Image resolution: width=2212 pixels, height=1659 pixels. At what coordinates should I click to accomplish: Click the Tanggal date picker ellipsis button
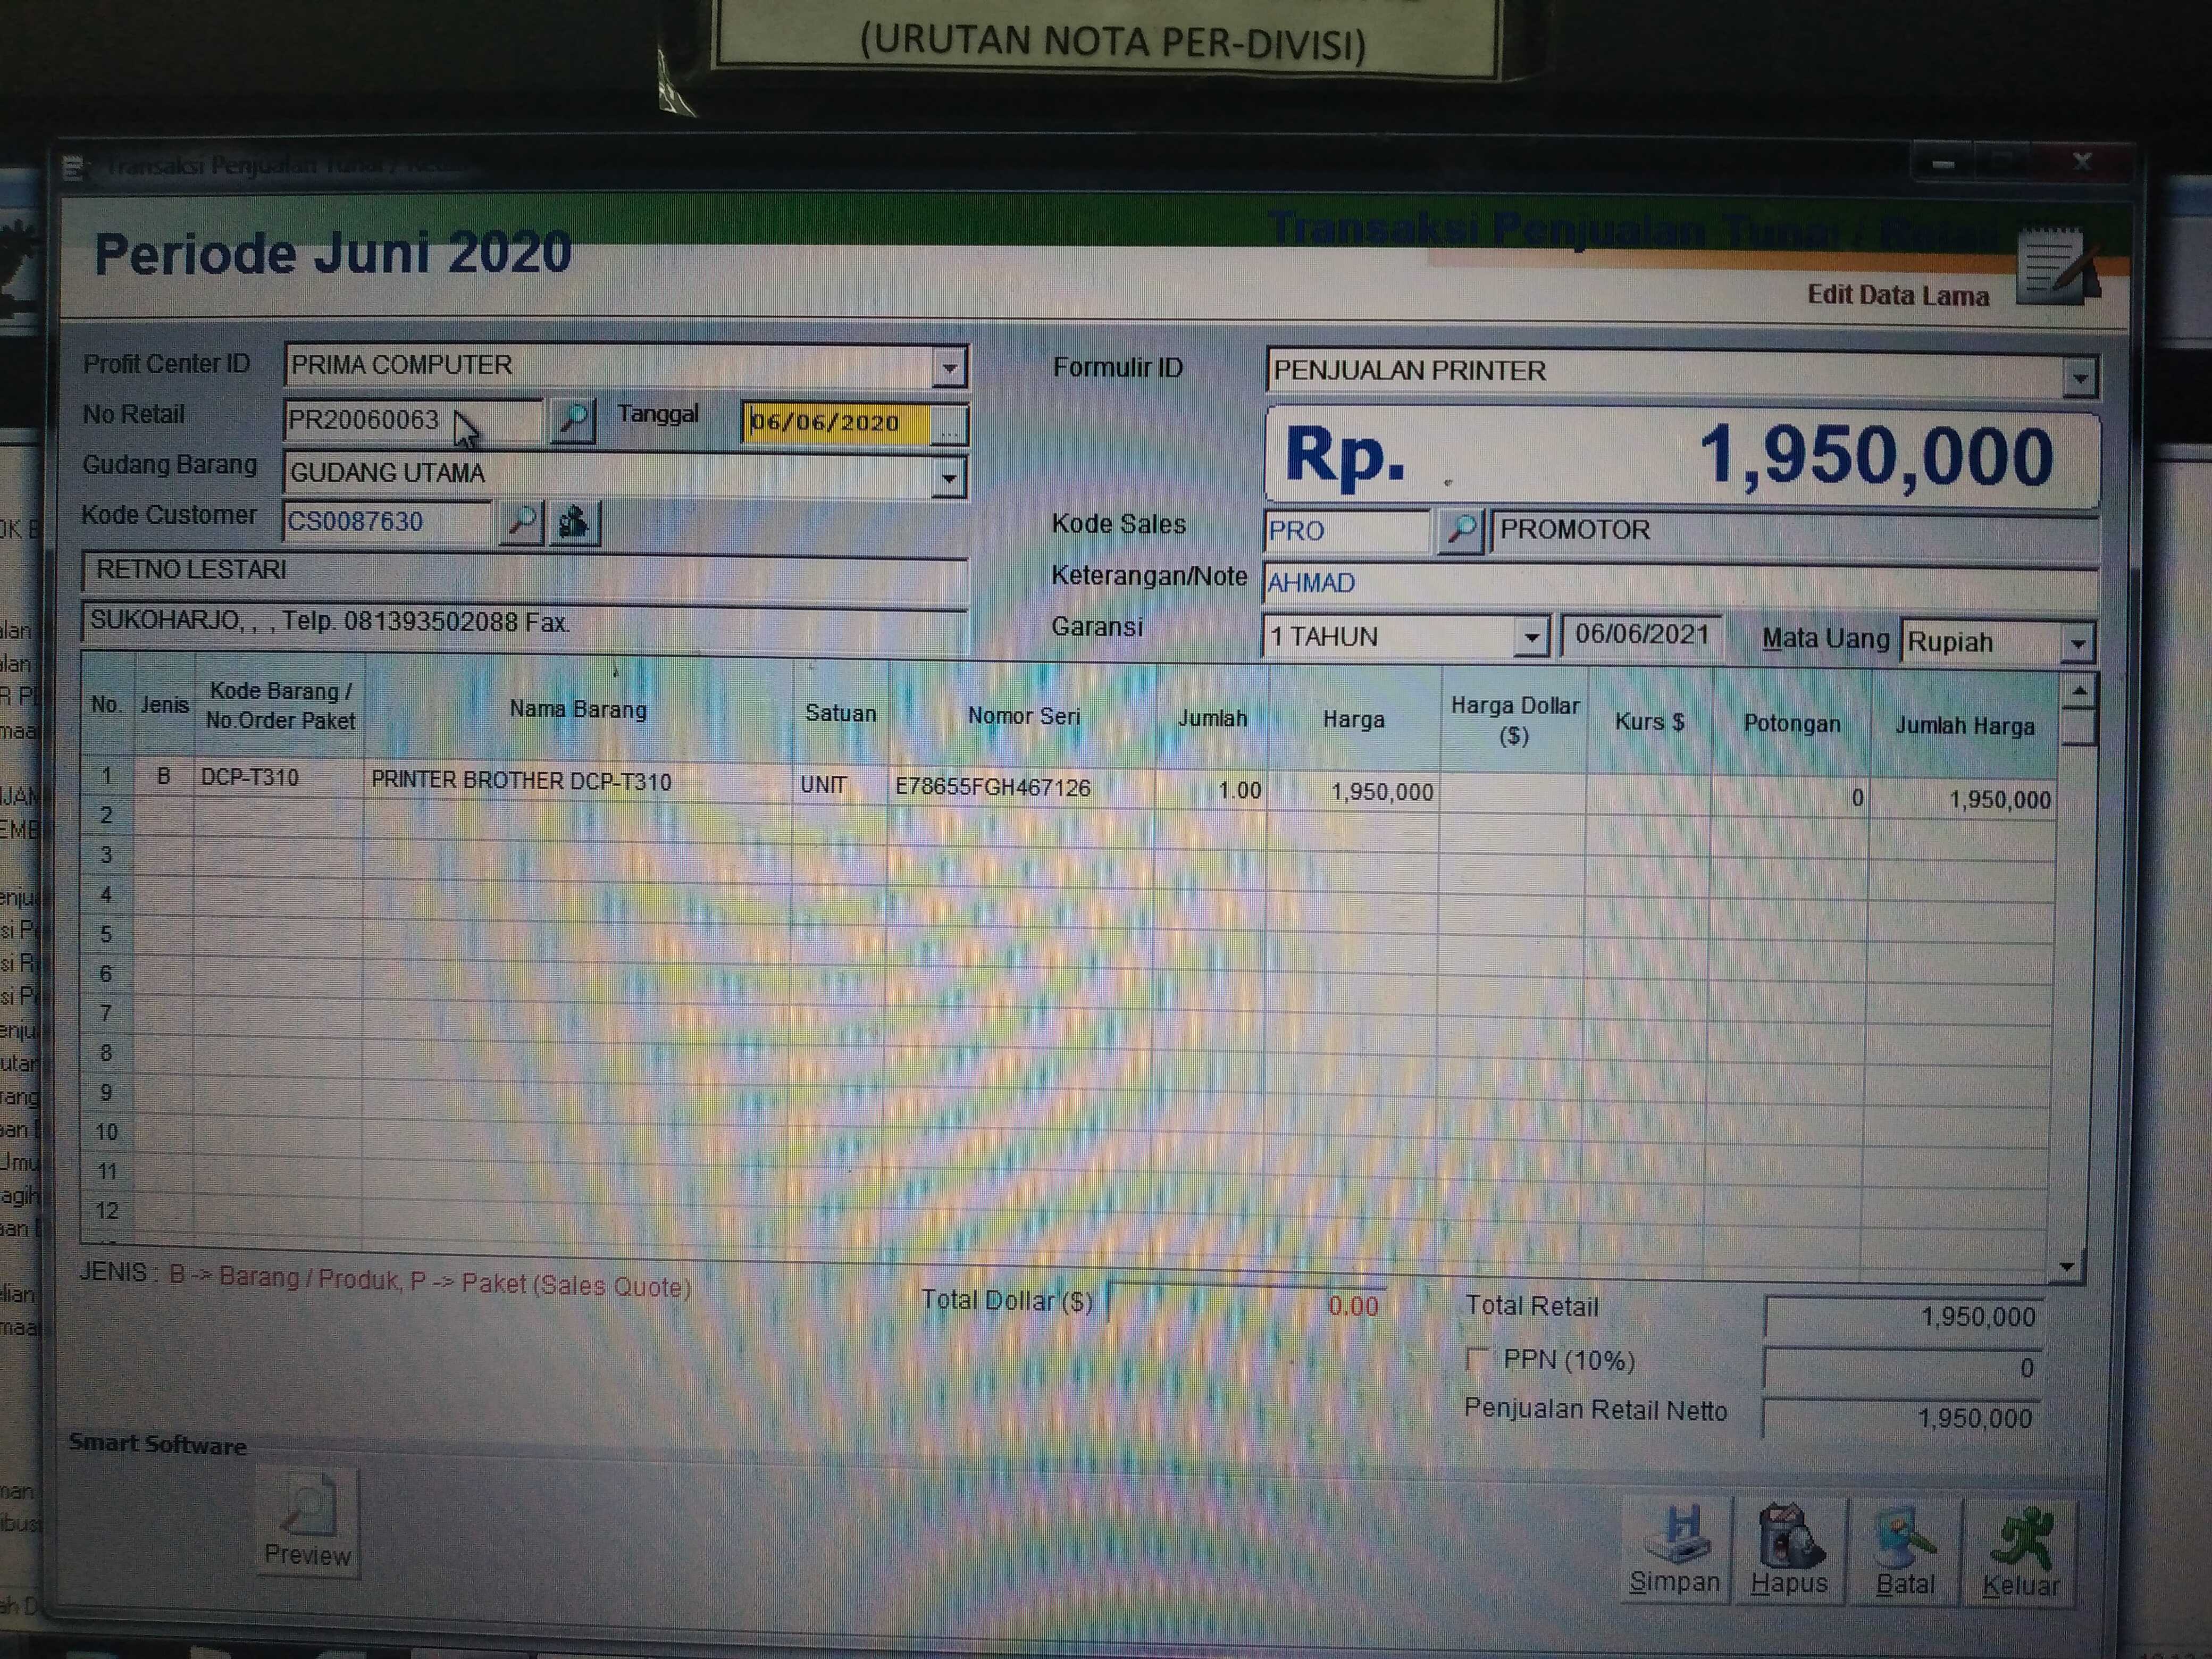pyautogui.click(x=949, y=425)
